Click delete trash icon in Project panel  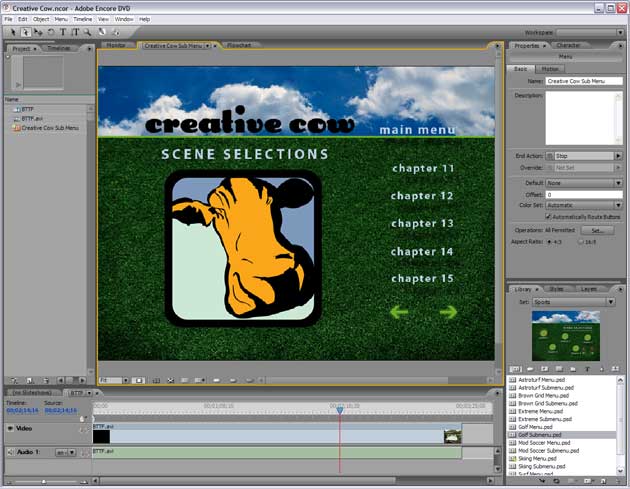tap(45, 380)
